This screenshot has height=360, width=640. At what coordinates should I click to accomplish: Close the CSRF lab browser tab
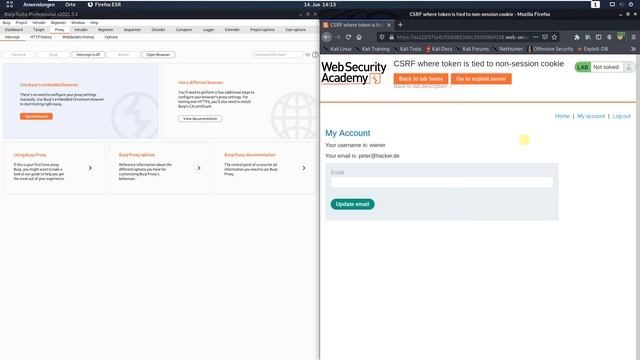[389, 25]
